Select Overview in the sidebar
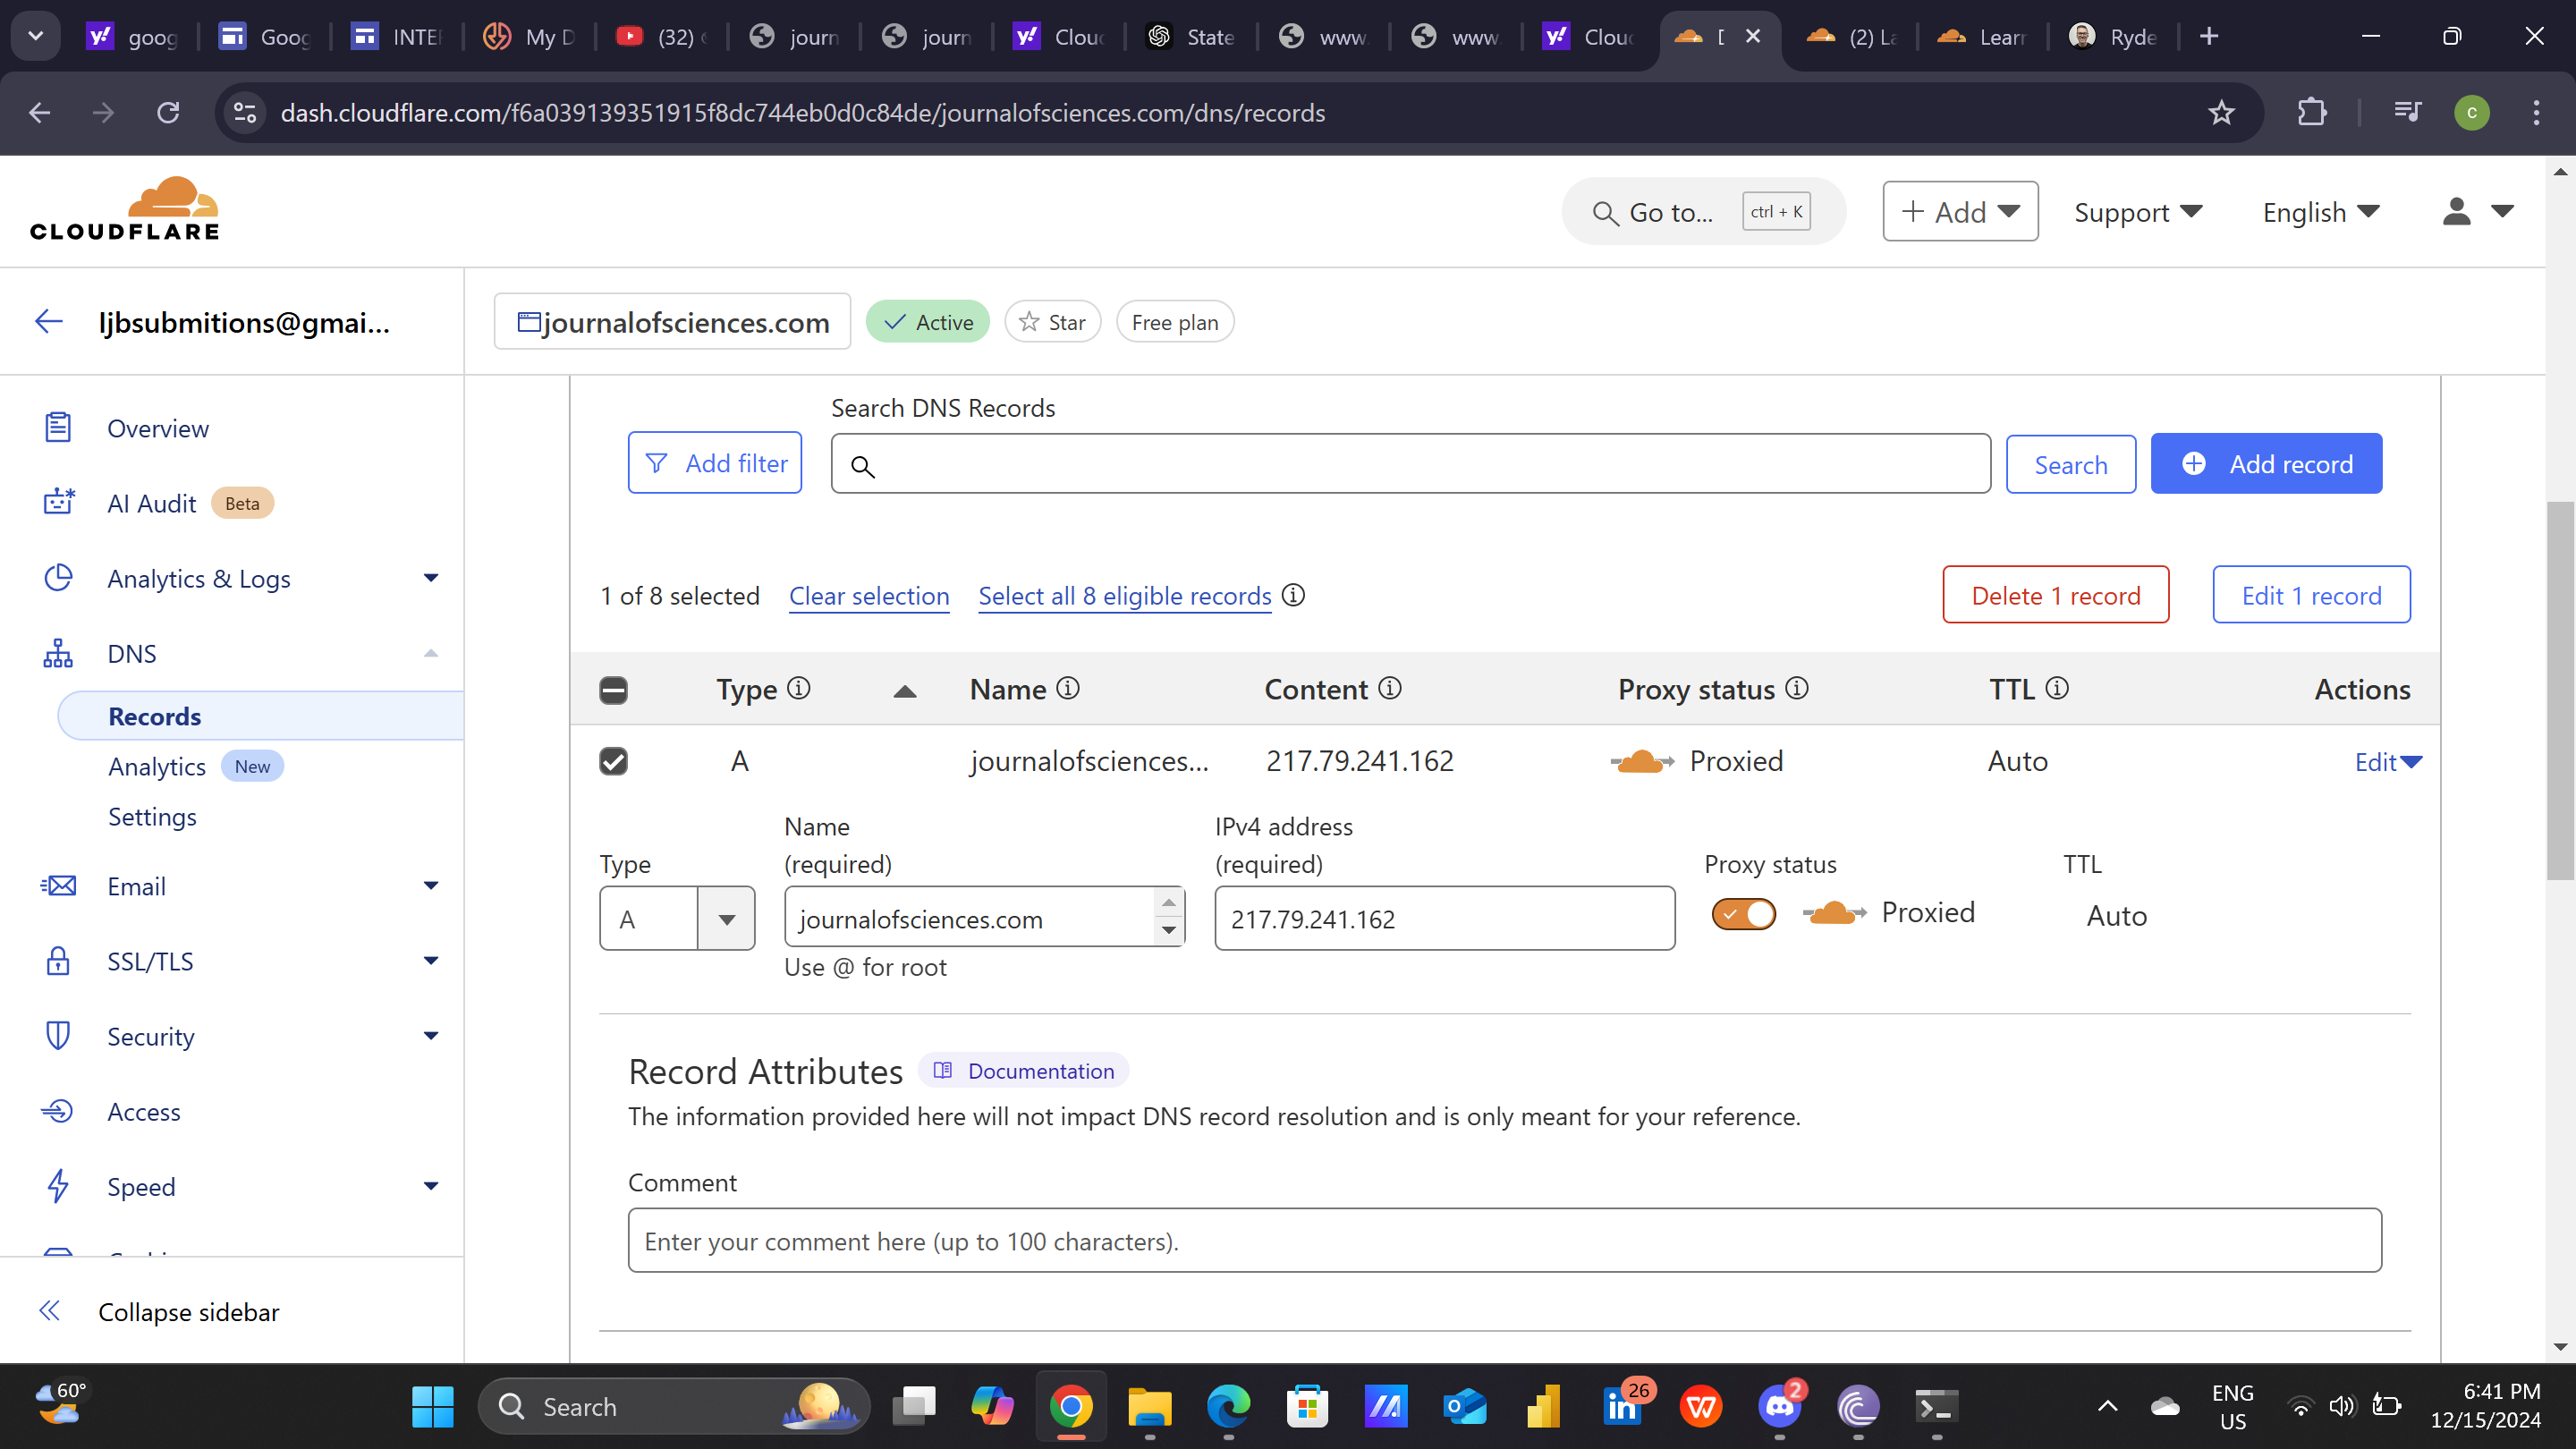2576x1449 pixels. click(x=158, y=429)
